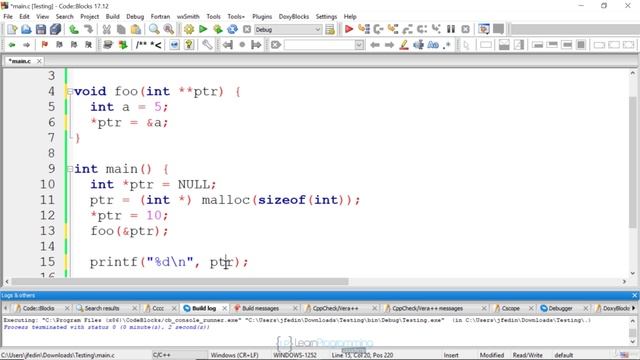Undo the last edit
The height and width of the screenshot is (360, 640).
click(x=74, y=29)
